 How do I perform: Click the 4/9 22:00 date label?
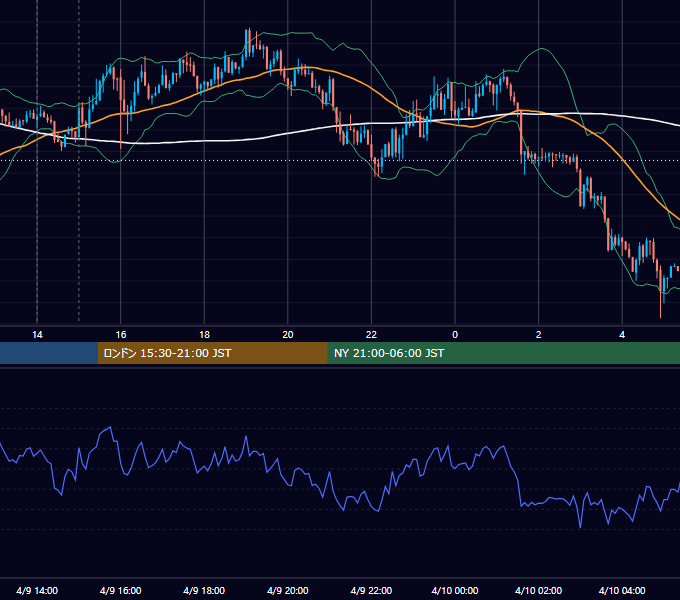click(371, 590)
